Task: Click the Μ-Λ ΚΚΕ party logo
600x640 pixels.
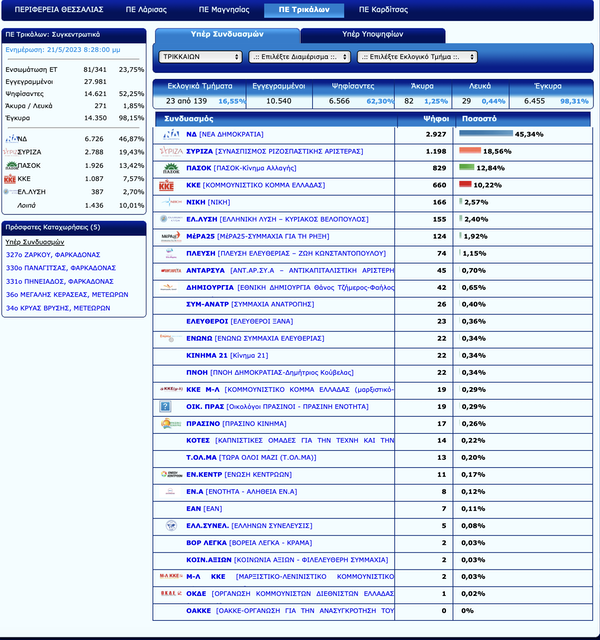Action: (171, 576)
